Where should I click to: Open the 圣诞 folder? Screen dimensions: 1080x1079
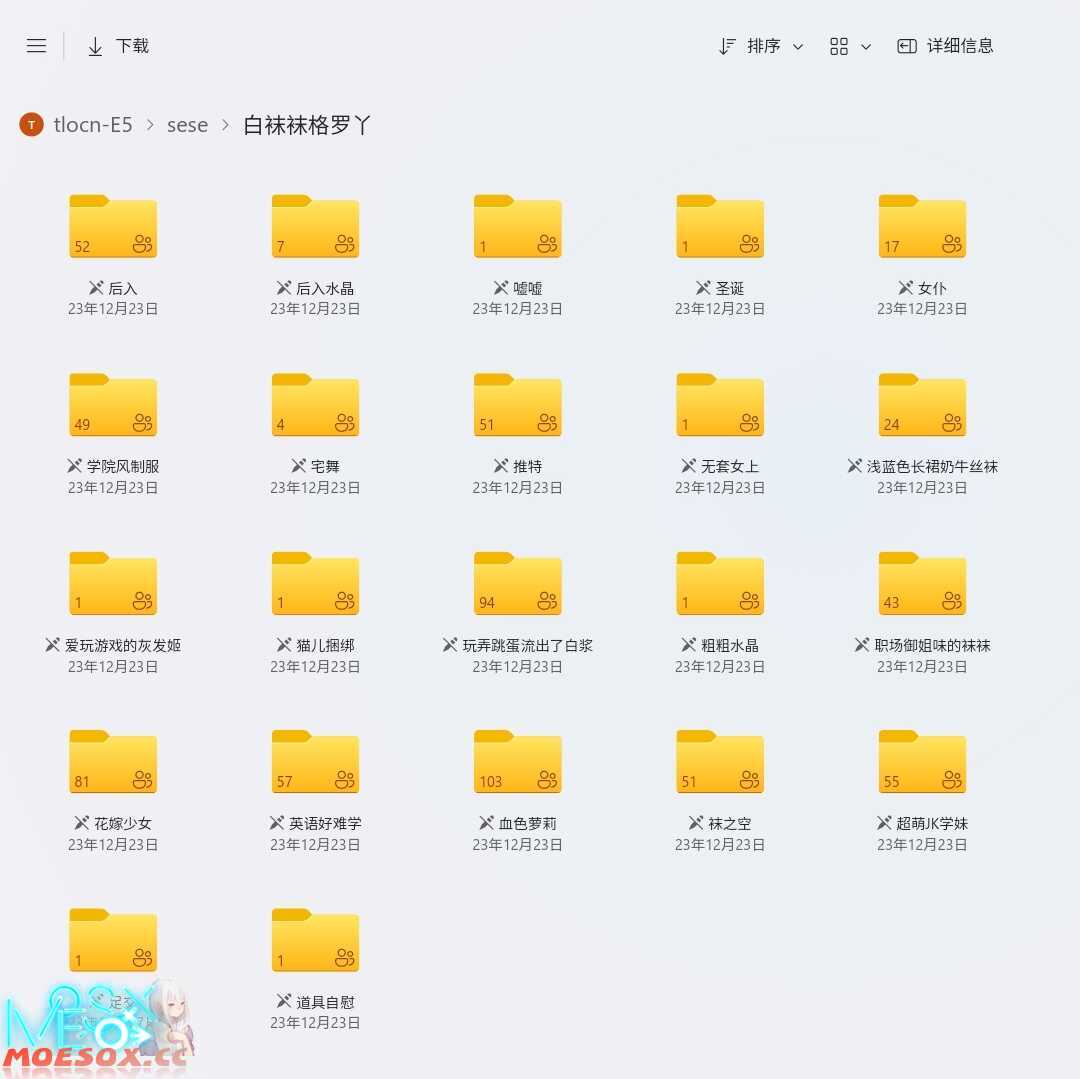[720, 225]
